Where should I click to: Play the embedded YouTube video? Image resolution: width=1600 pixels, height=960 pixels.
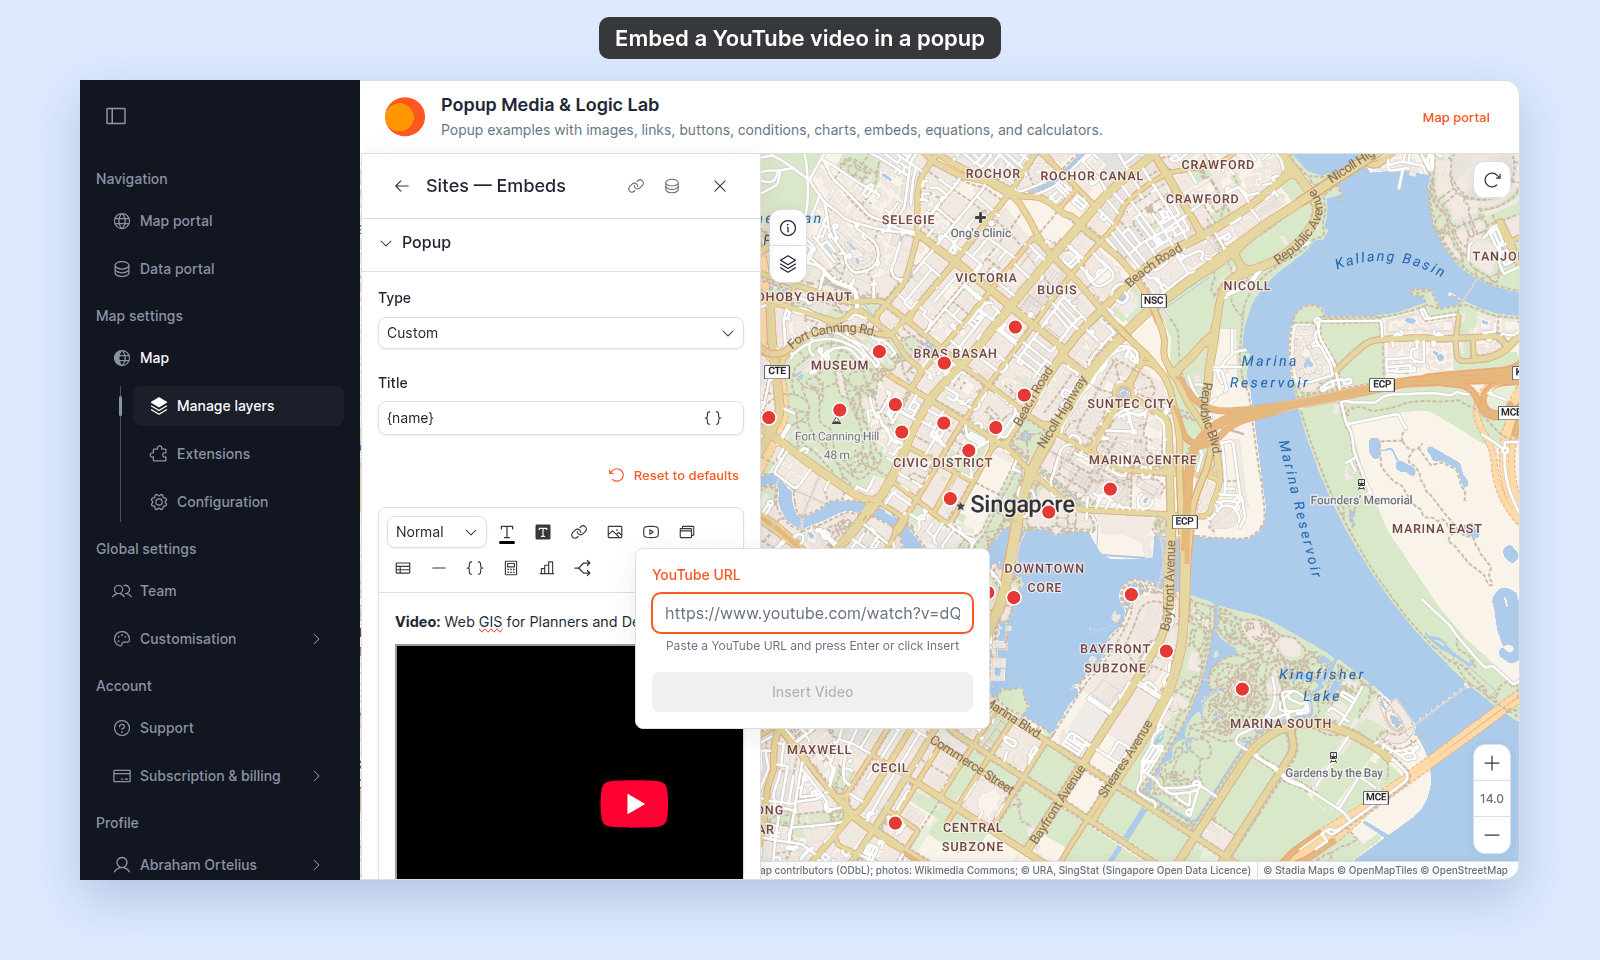click(634, 804)
